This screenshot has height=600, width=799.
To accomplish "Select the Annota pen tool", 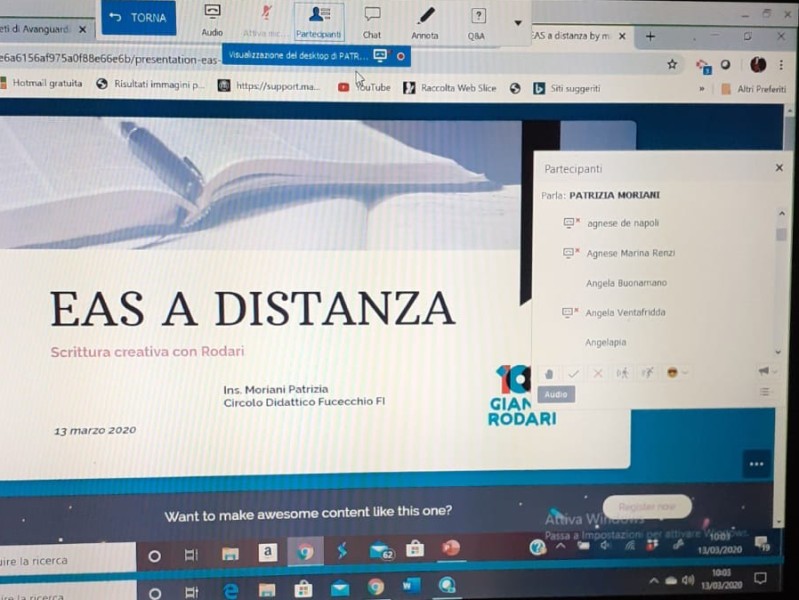I will pos(425,20).
